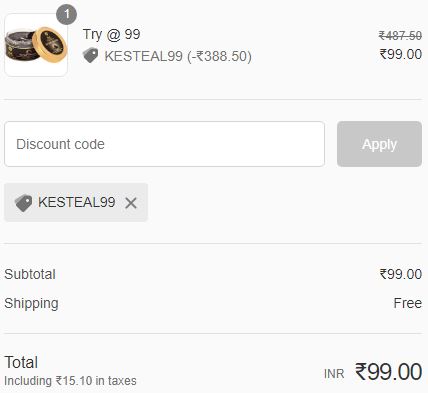
Task: Click the struck-through ₹487.50 original price
Action: pos(400,35)
